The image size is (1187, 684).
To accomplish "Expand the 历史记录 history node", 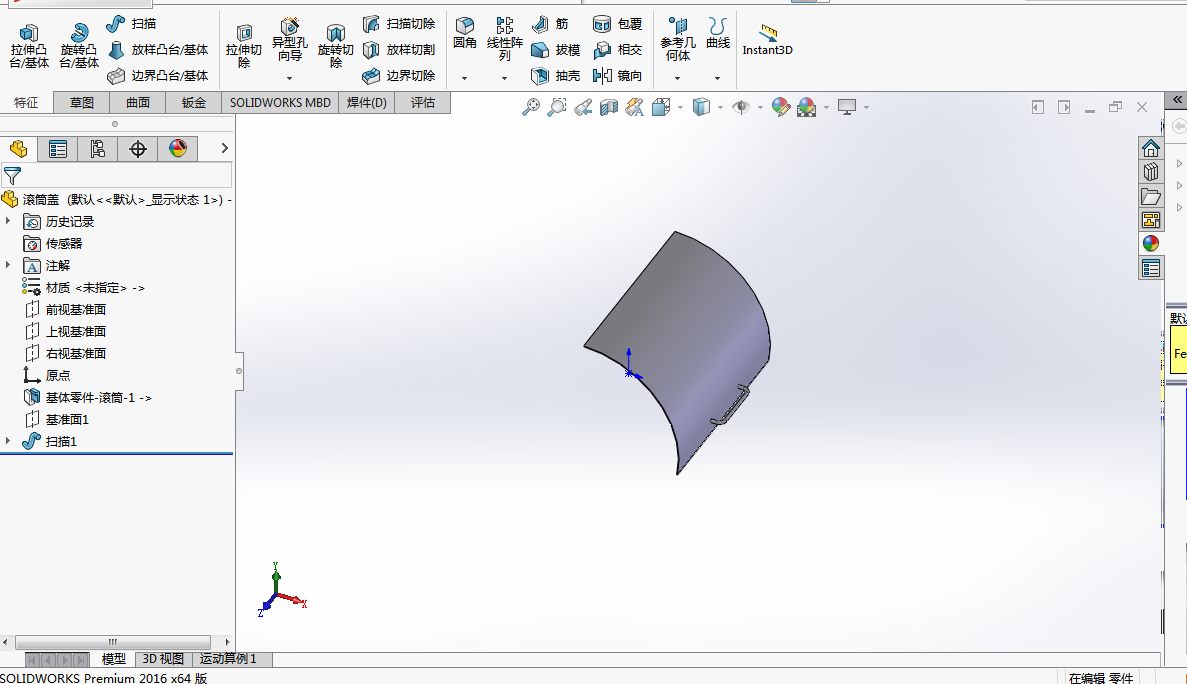I will coord(8,221).
